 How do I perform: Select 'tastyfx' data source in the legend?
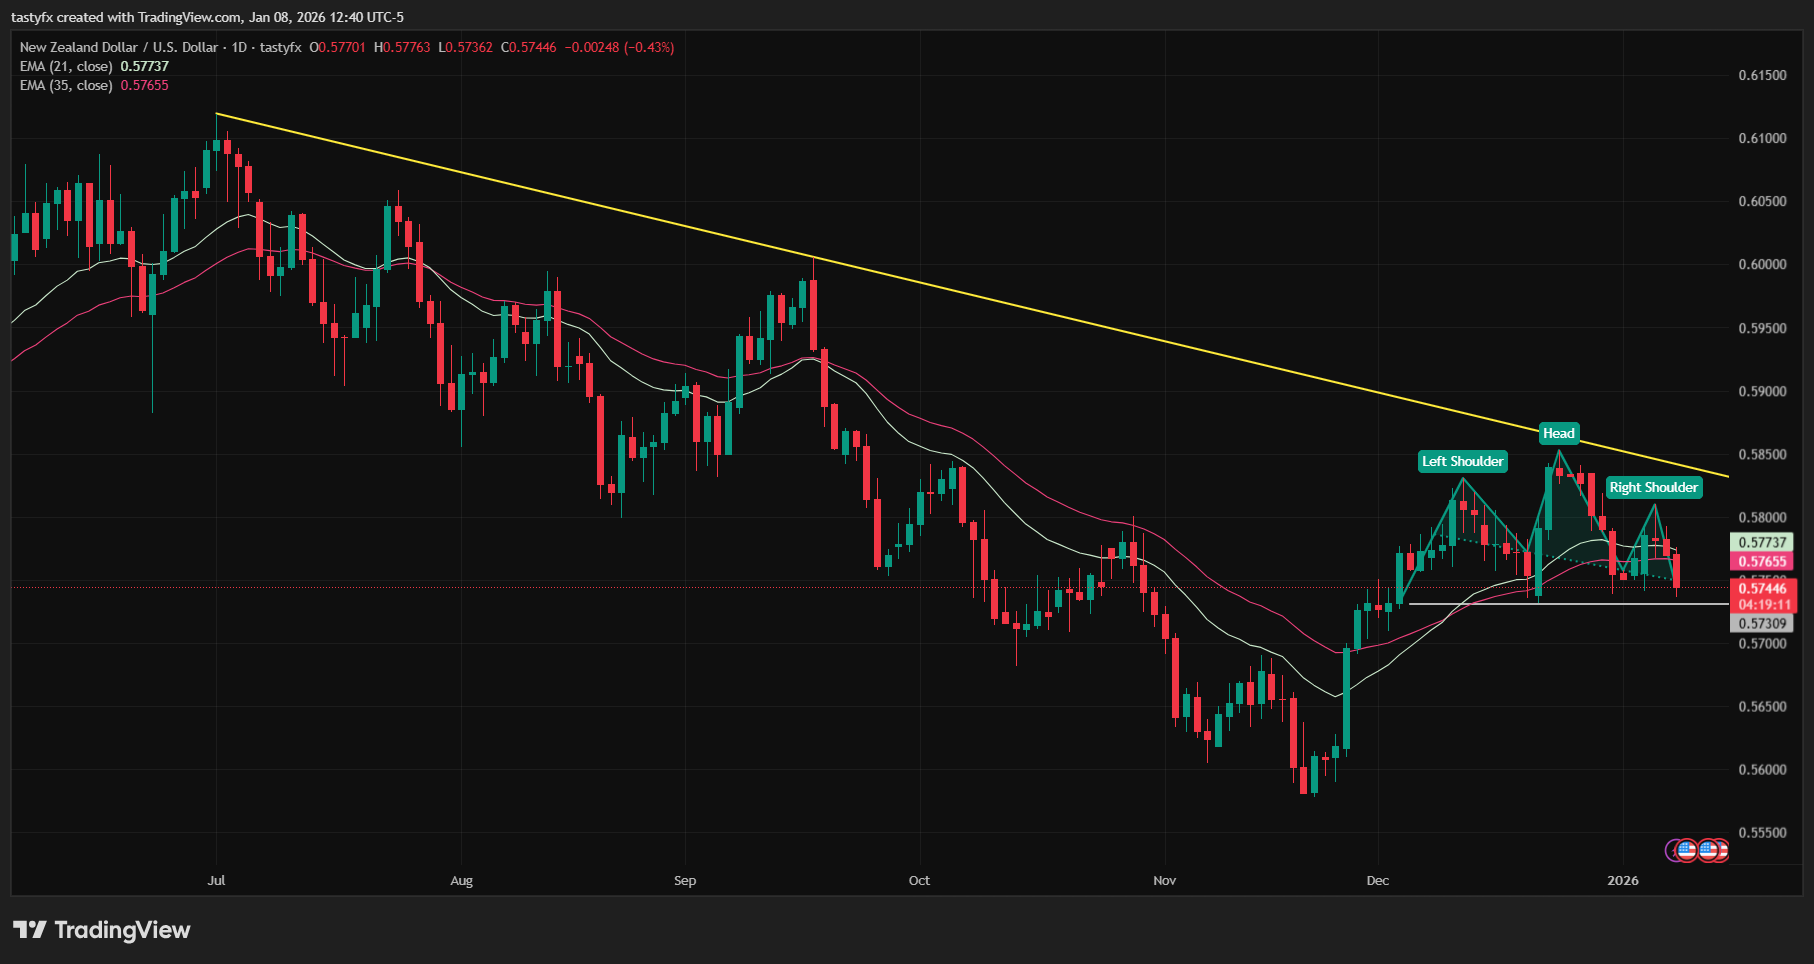point(278,46)
